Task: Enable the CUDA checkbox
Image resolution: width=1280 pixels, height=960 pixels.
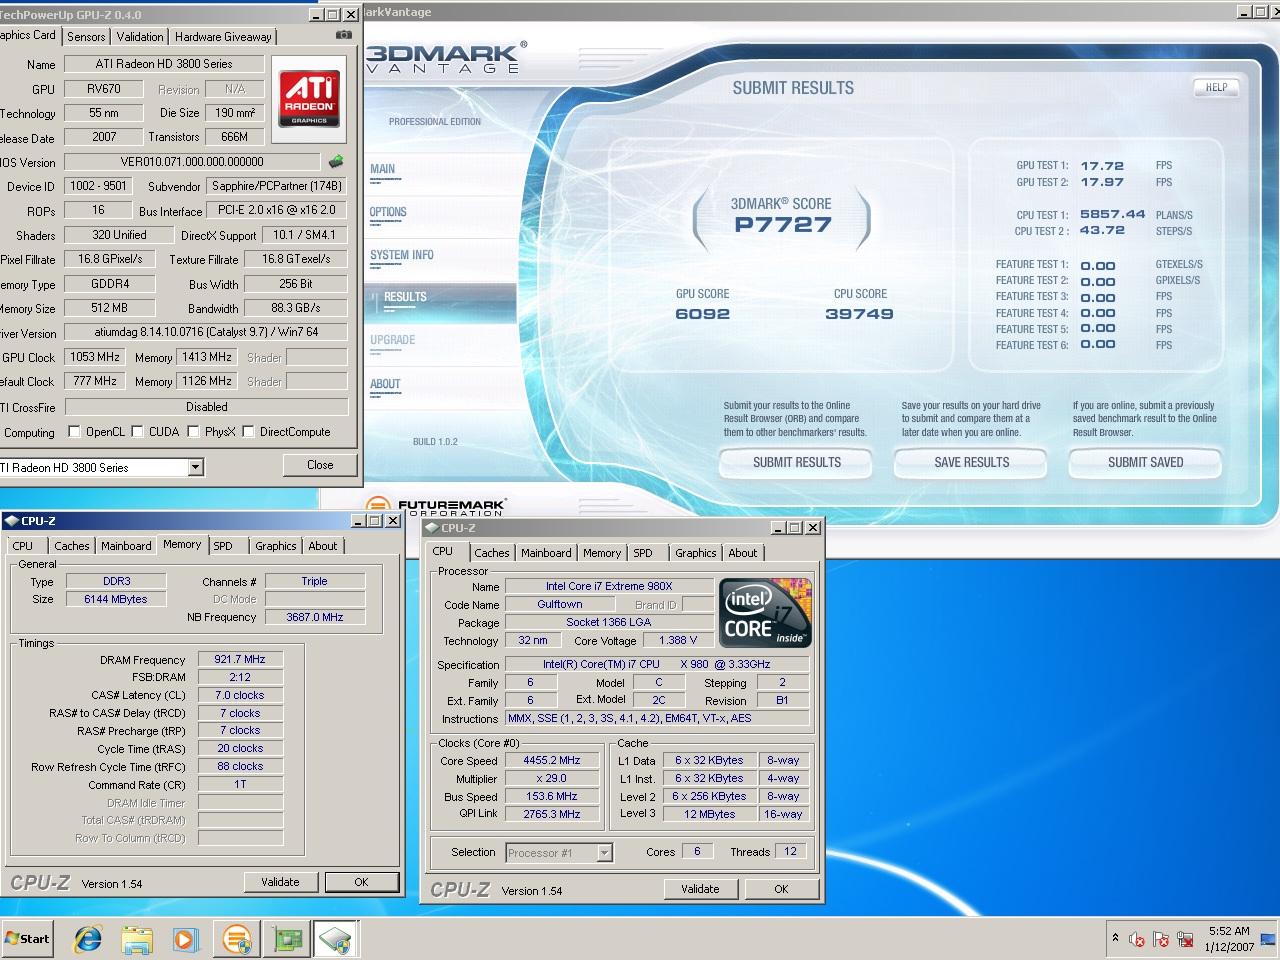Action: click(x=139, y=431)
